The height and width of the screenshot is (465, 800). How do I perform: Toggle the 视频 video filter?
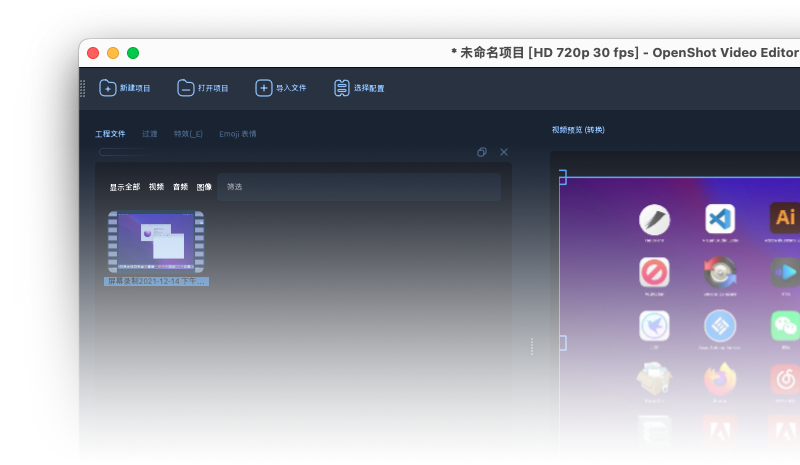[x=157, y=187]
